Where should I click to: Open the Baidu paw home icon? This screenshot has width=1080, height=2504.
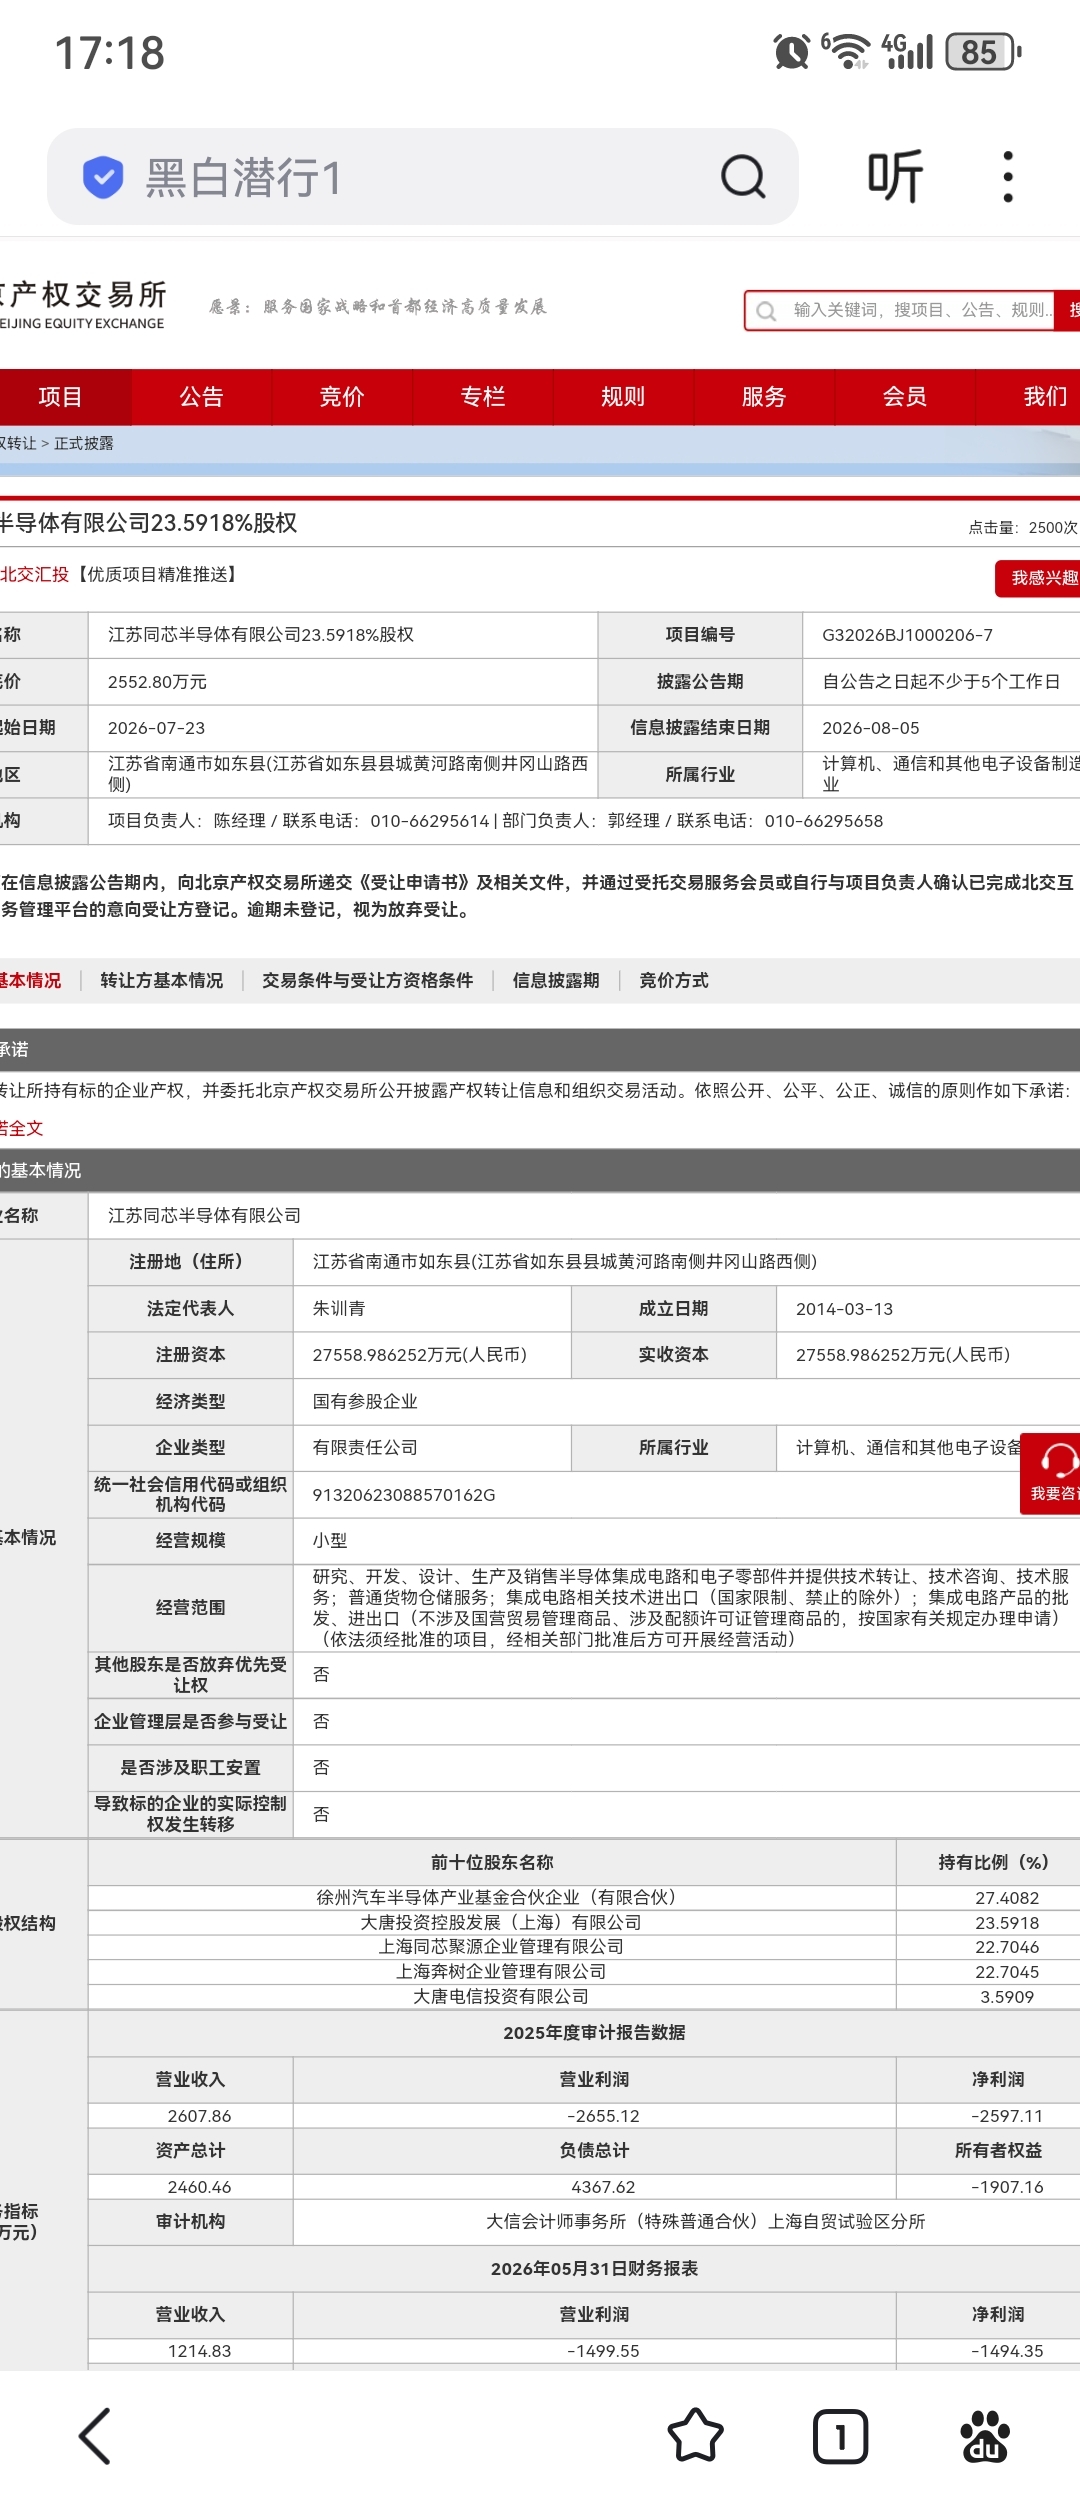[x=985, y=2436]
